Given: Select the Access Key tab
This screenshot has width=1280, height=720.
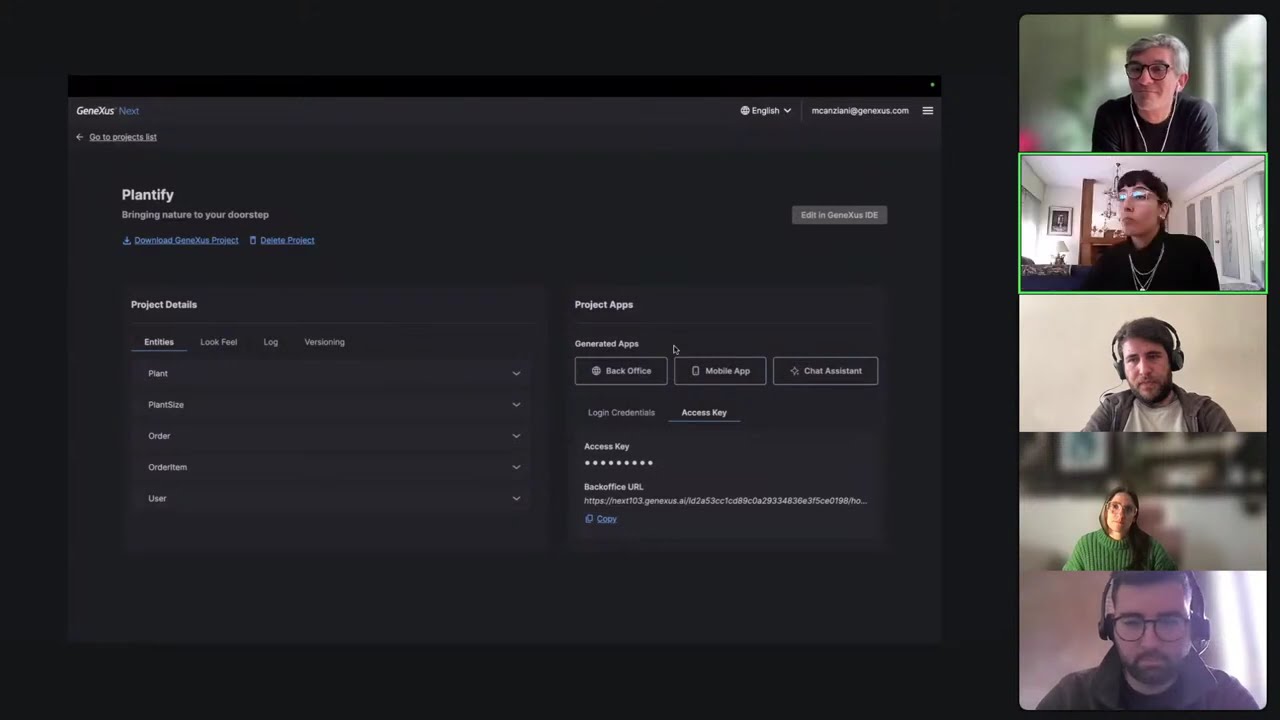Looking at the screenshot, I should [x=704, y=412].
